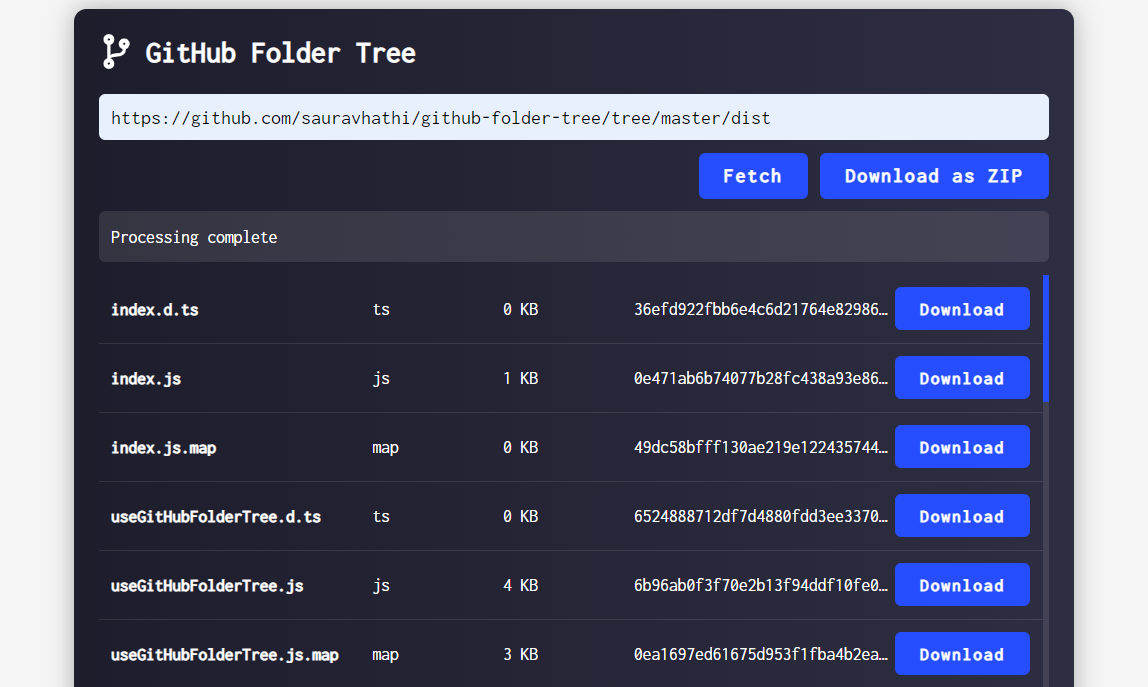Click hash 0ea1697ed61675d953f1fba4b2ea…
Screen dimensions: 1148x687
pos(761,653)
